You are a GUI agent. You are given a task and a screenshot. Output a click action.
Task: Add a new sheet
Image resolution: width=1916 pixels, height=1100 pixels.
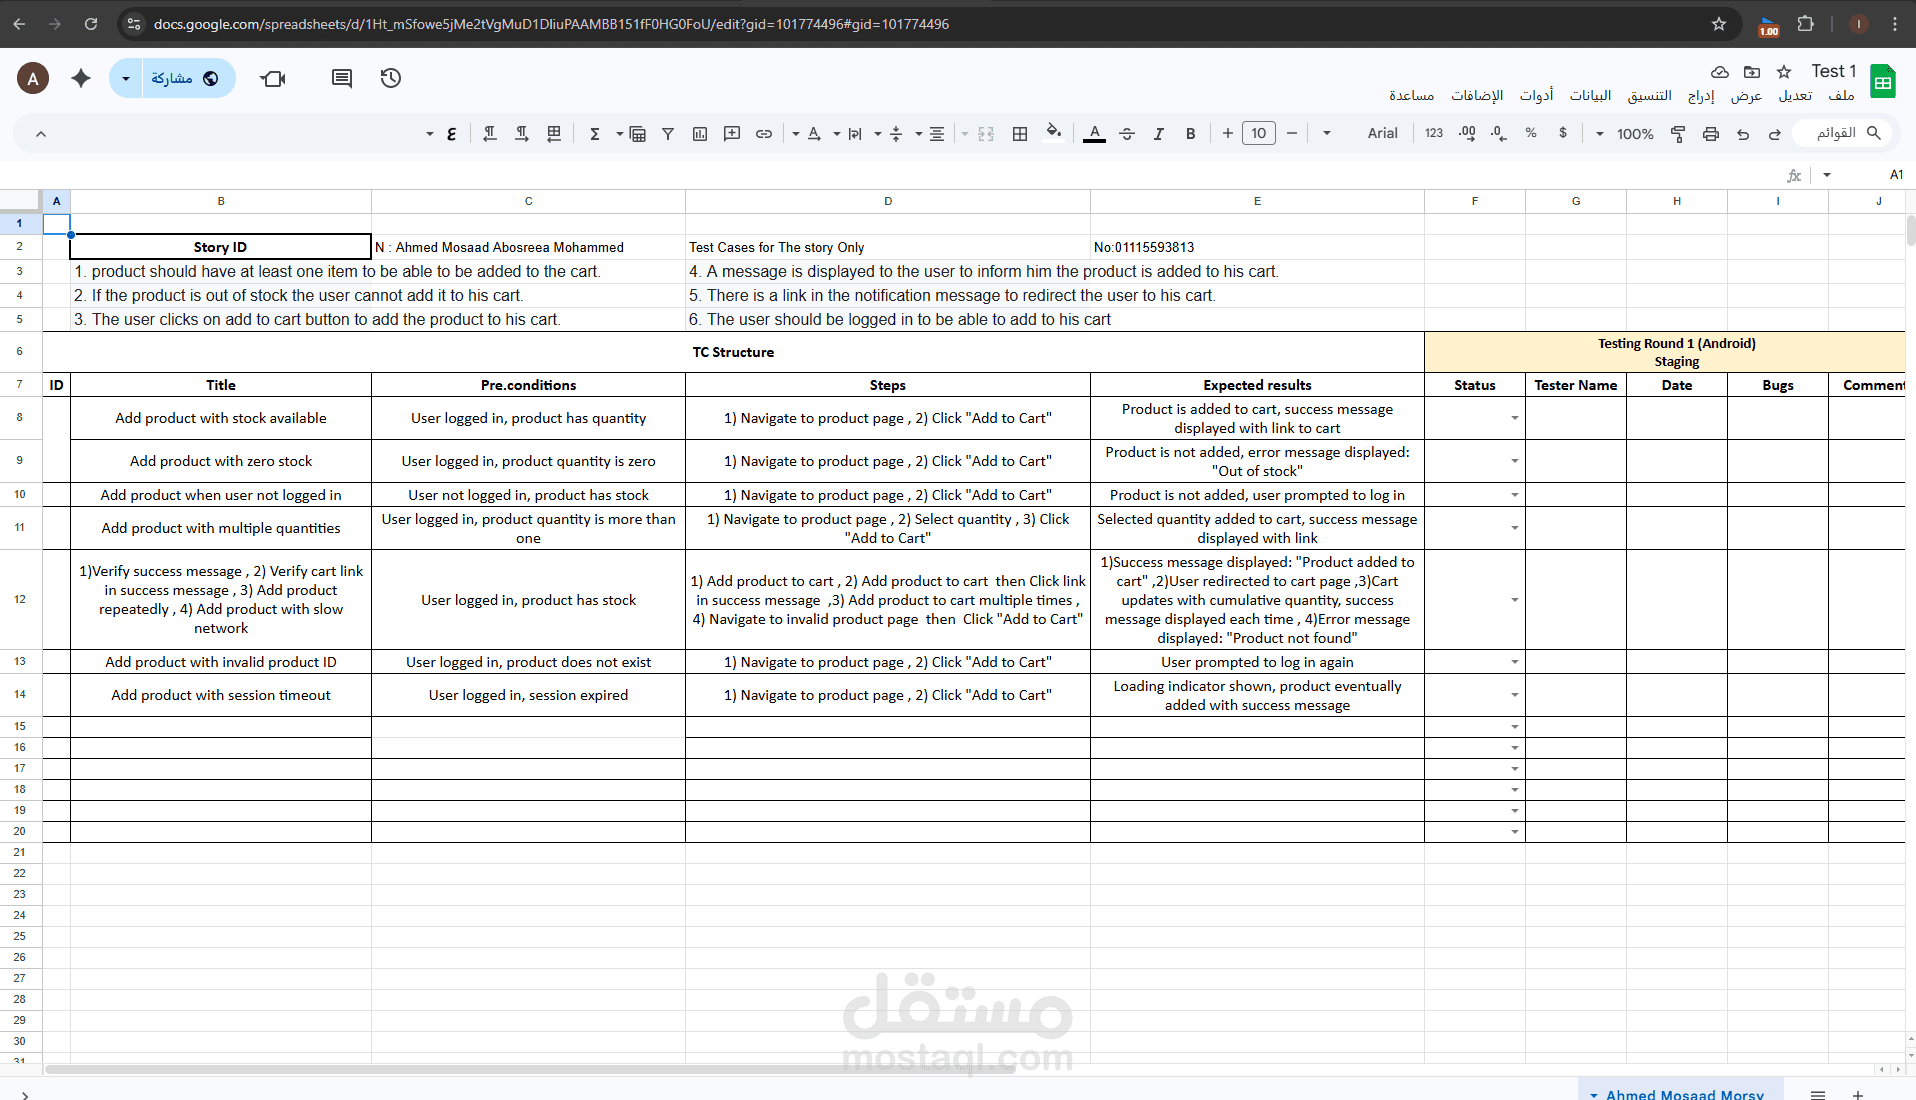click(1857, 1094)
